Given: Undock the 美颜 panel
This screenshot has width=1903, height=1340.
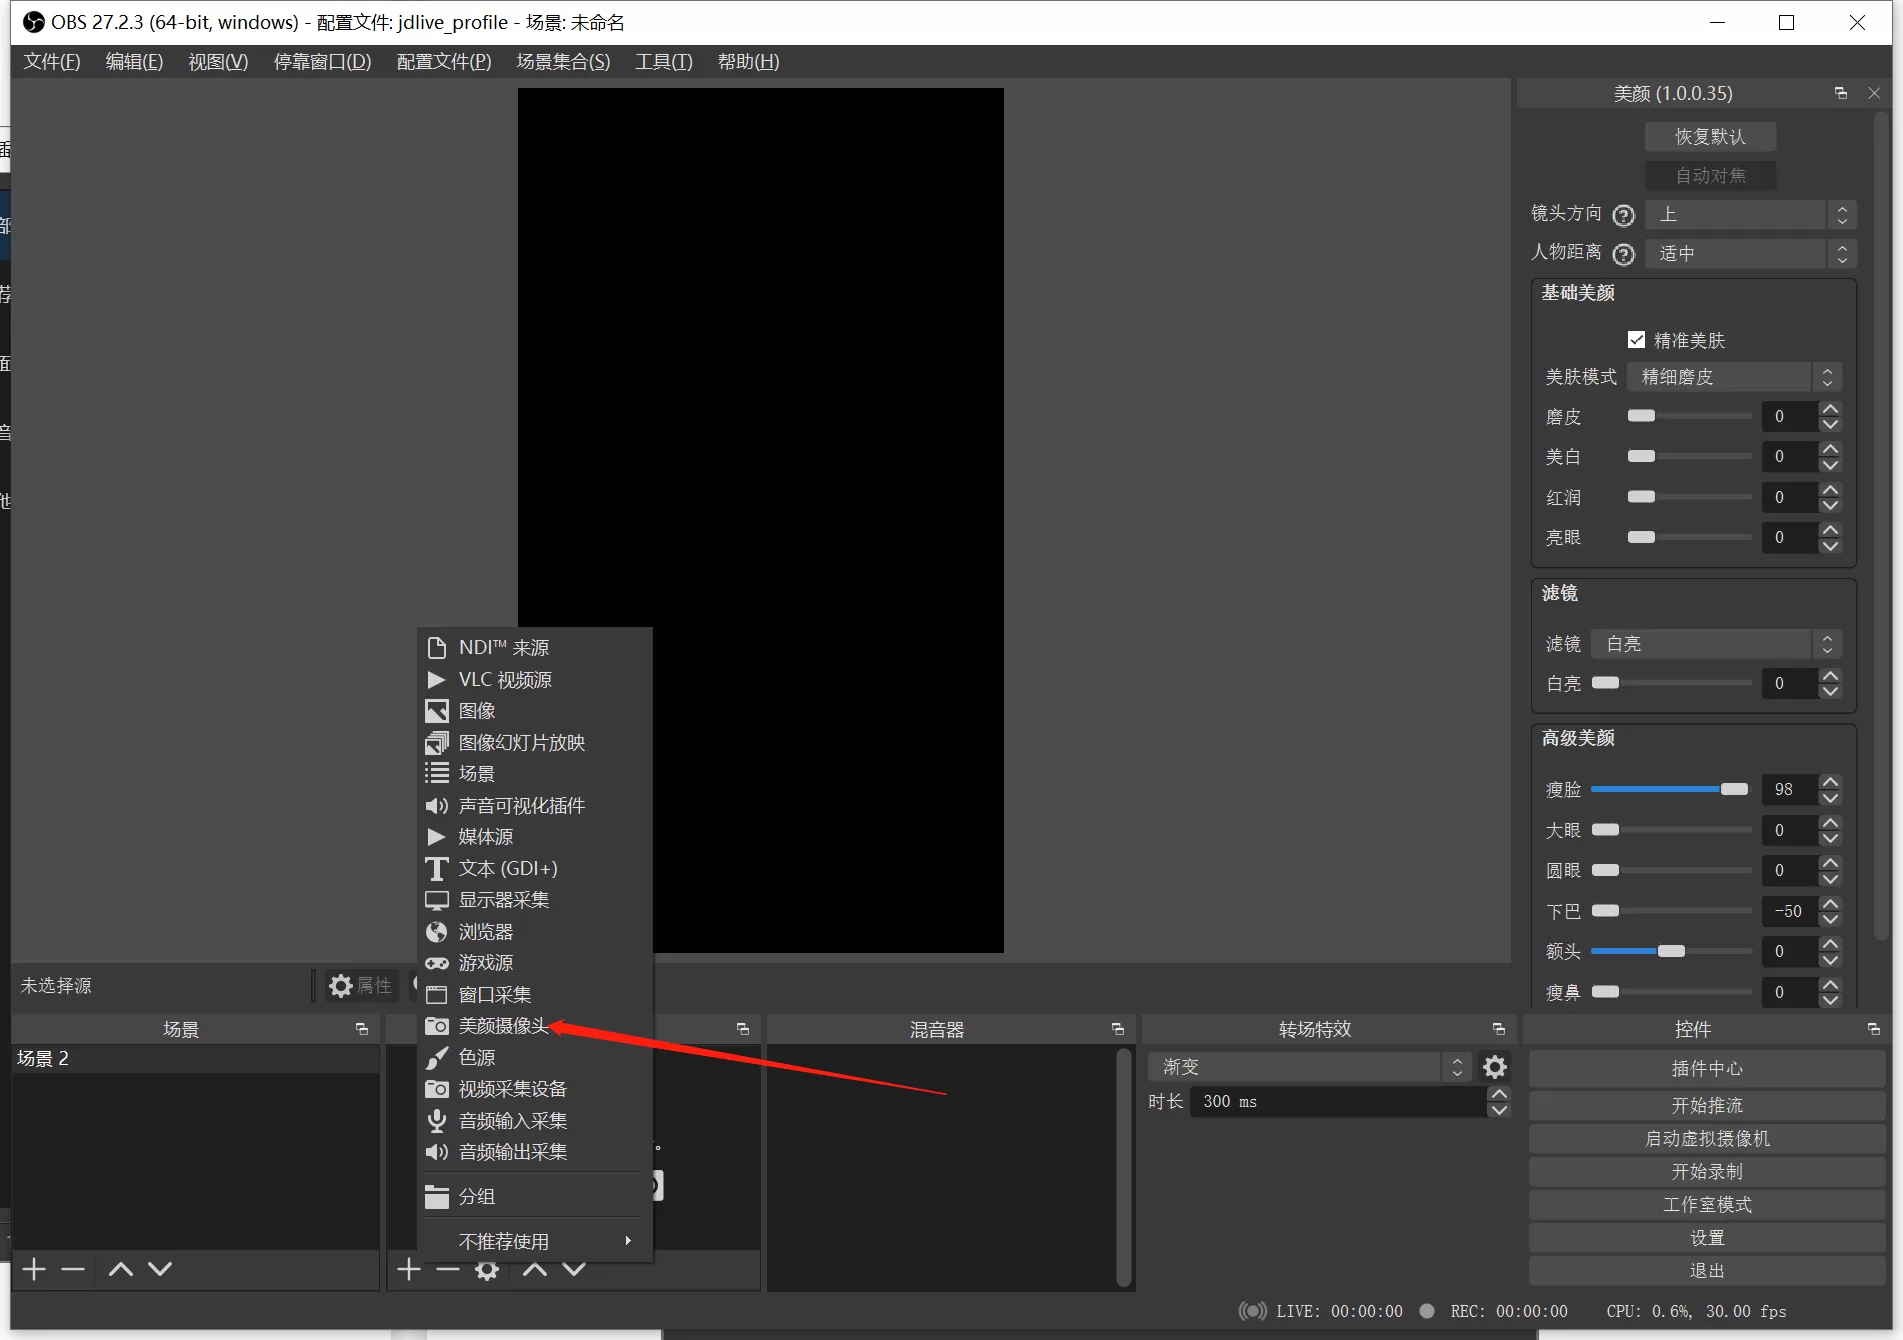Looking at the screenshot, I should tap(1840, 93).
